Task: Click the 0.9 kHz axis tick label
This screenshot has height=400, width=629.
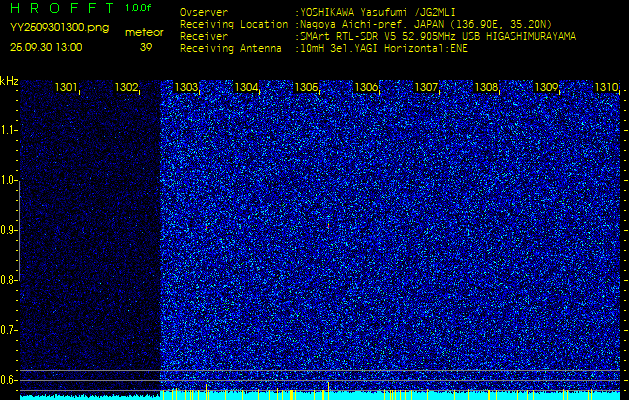Action: 8,230
